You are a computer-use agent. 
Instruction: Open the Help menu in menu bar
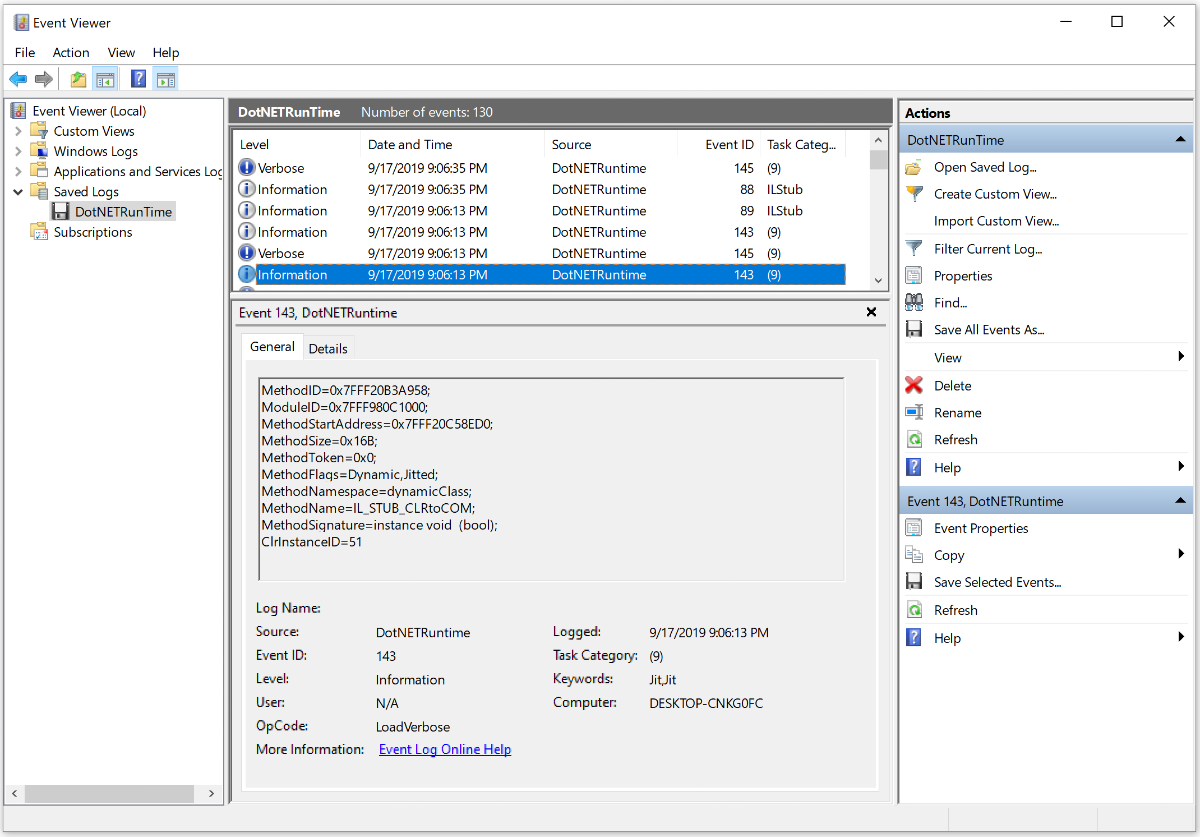tap(166, 52)
